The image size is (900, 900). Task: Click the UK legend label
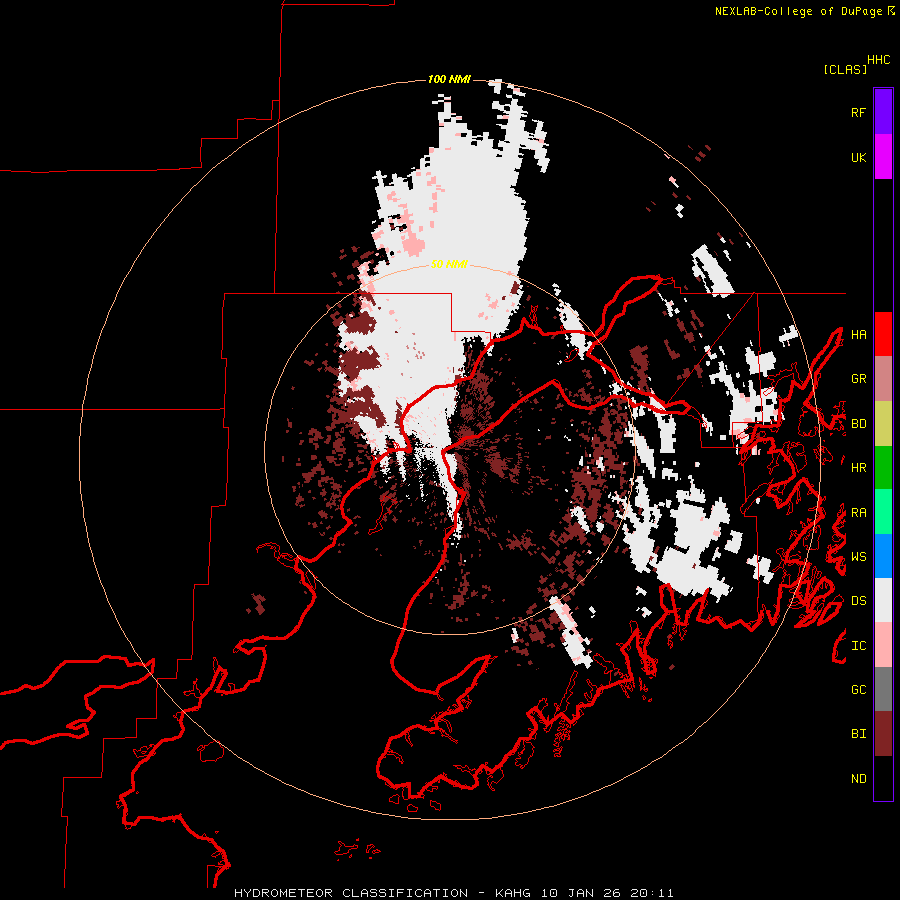tap(858, 157)
